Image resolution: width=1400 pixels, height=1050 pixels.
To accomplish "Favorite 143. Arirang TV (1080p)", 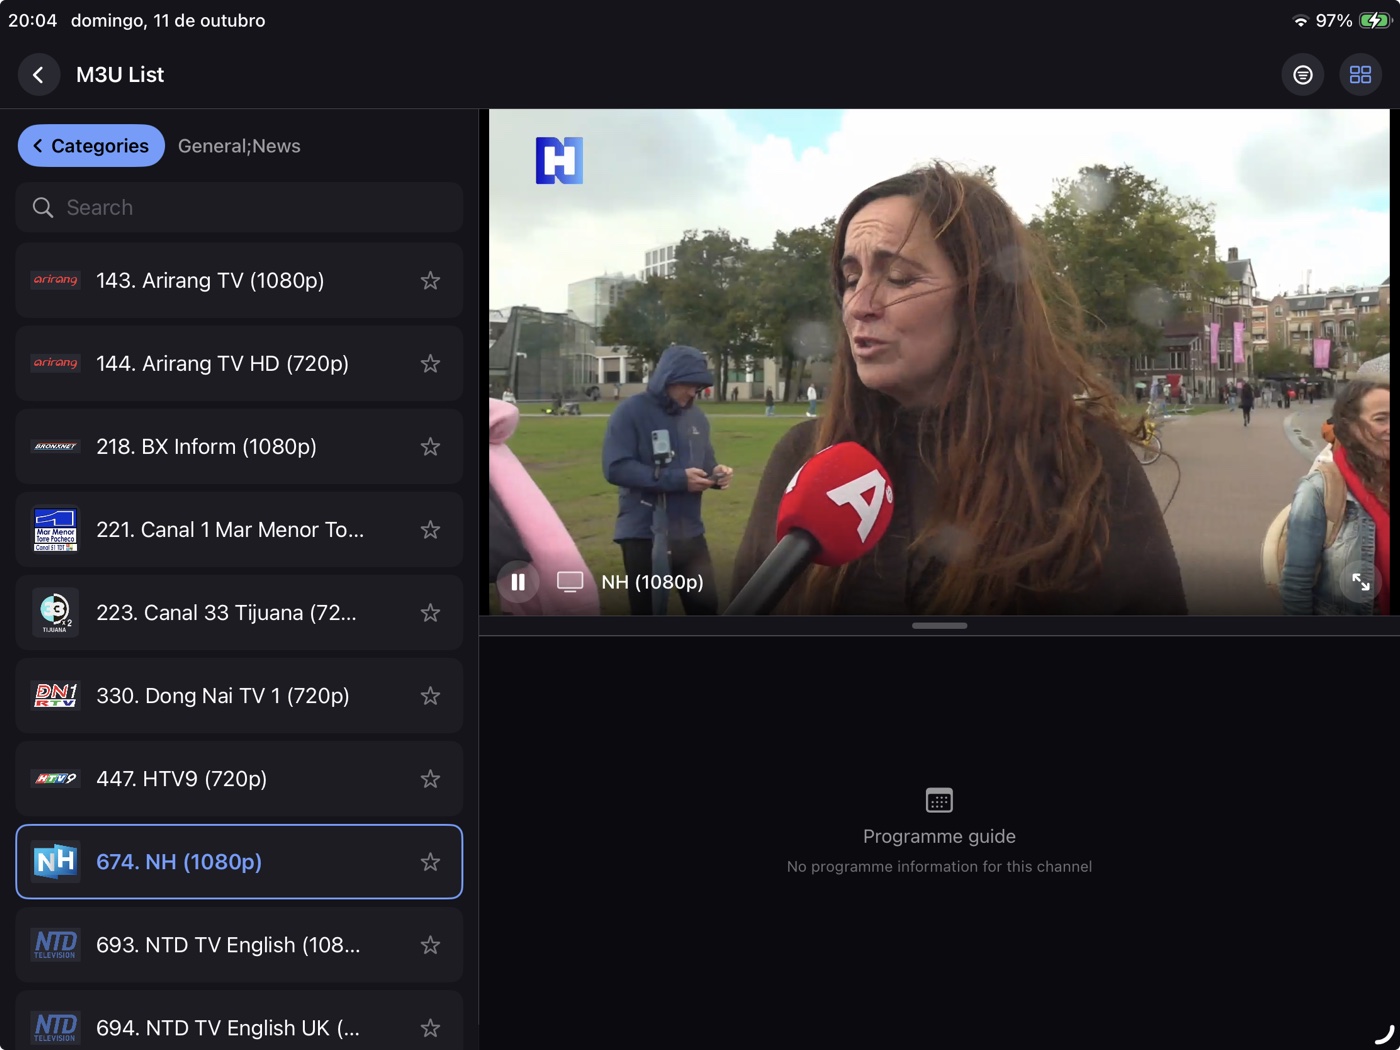I will (430, 281).
